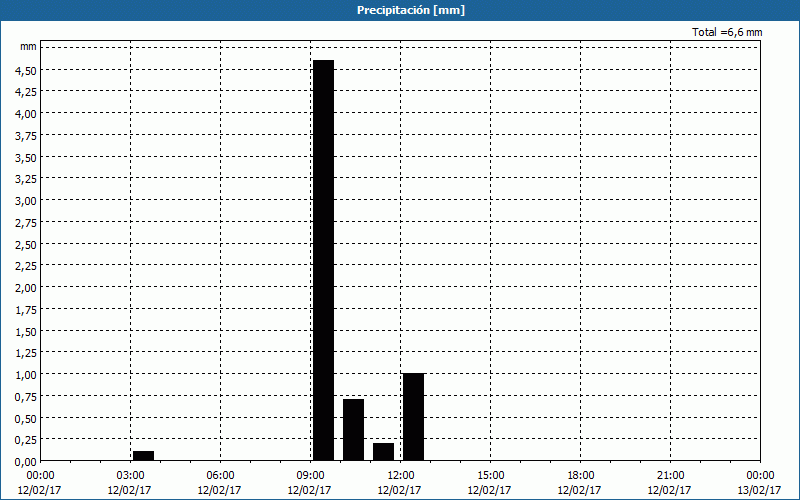Click the 18:00 time label
Image resolution: width=800 pixels, height=500 pixels.
(581, 476)
